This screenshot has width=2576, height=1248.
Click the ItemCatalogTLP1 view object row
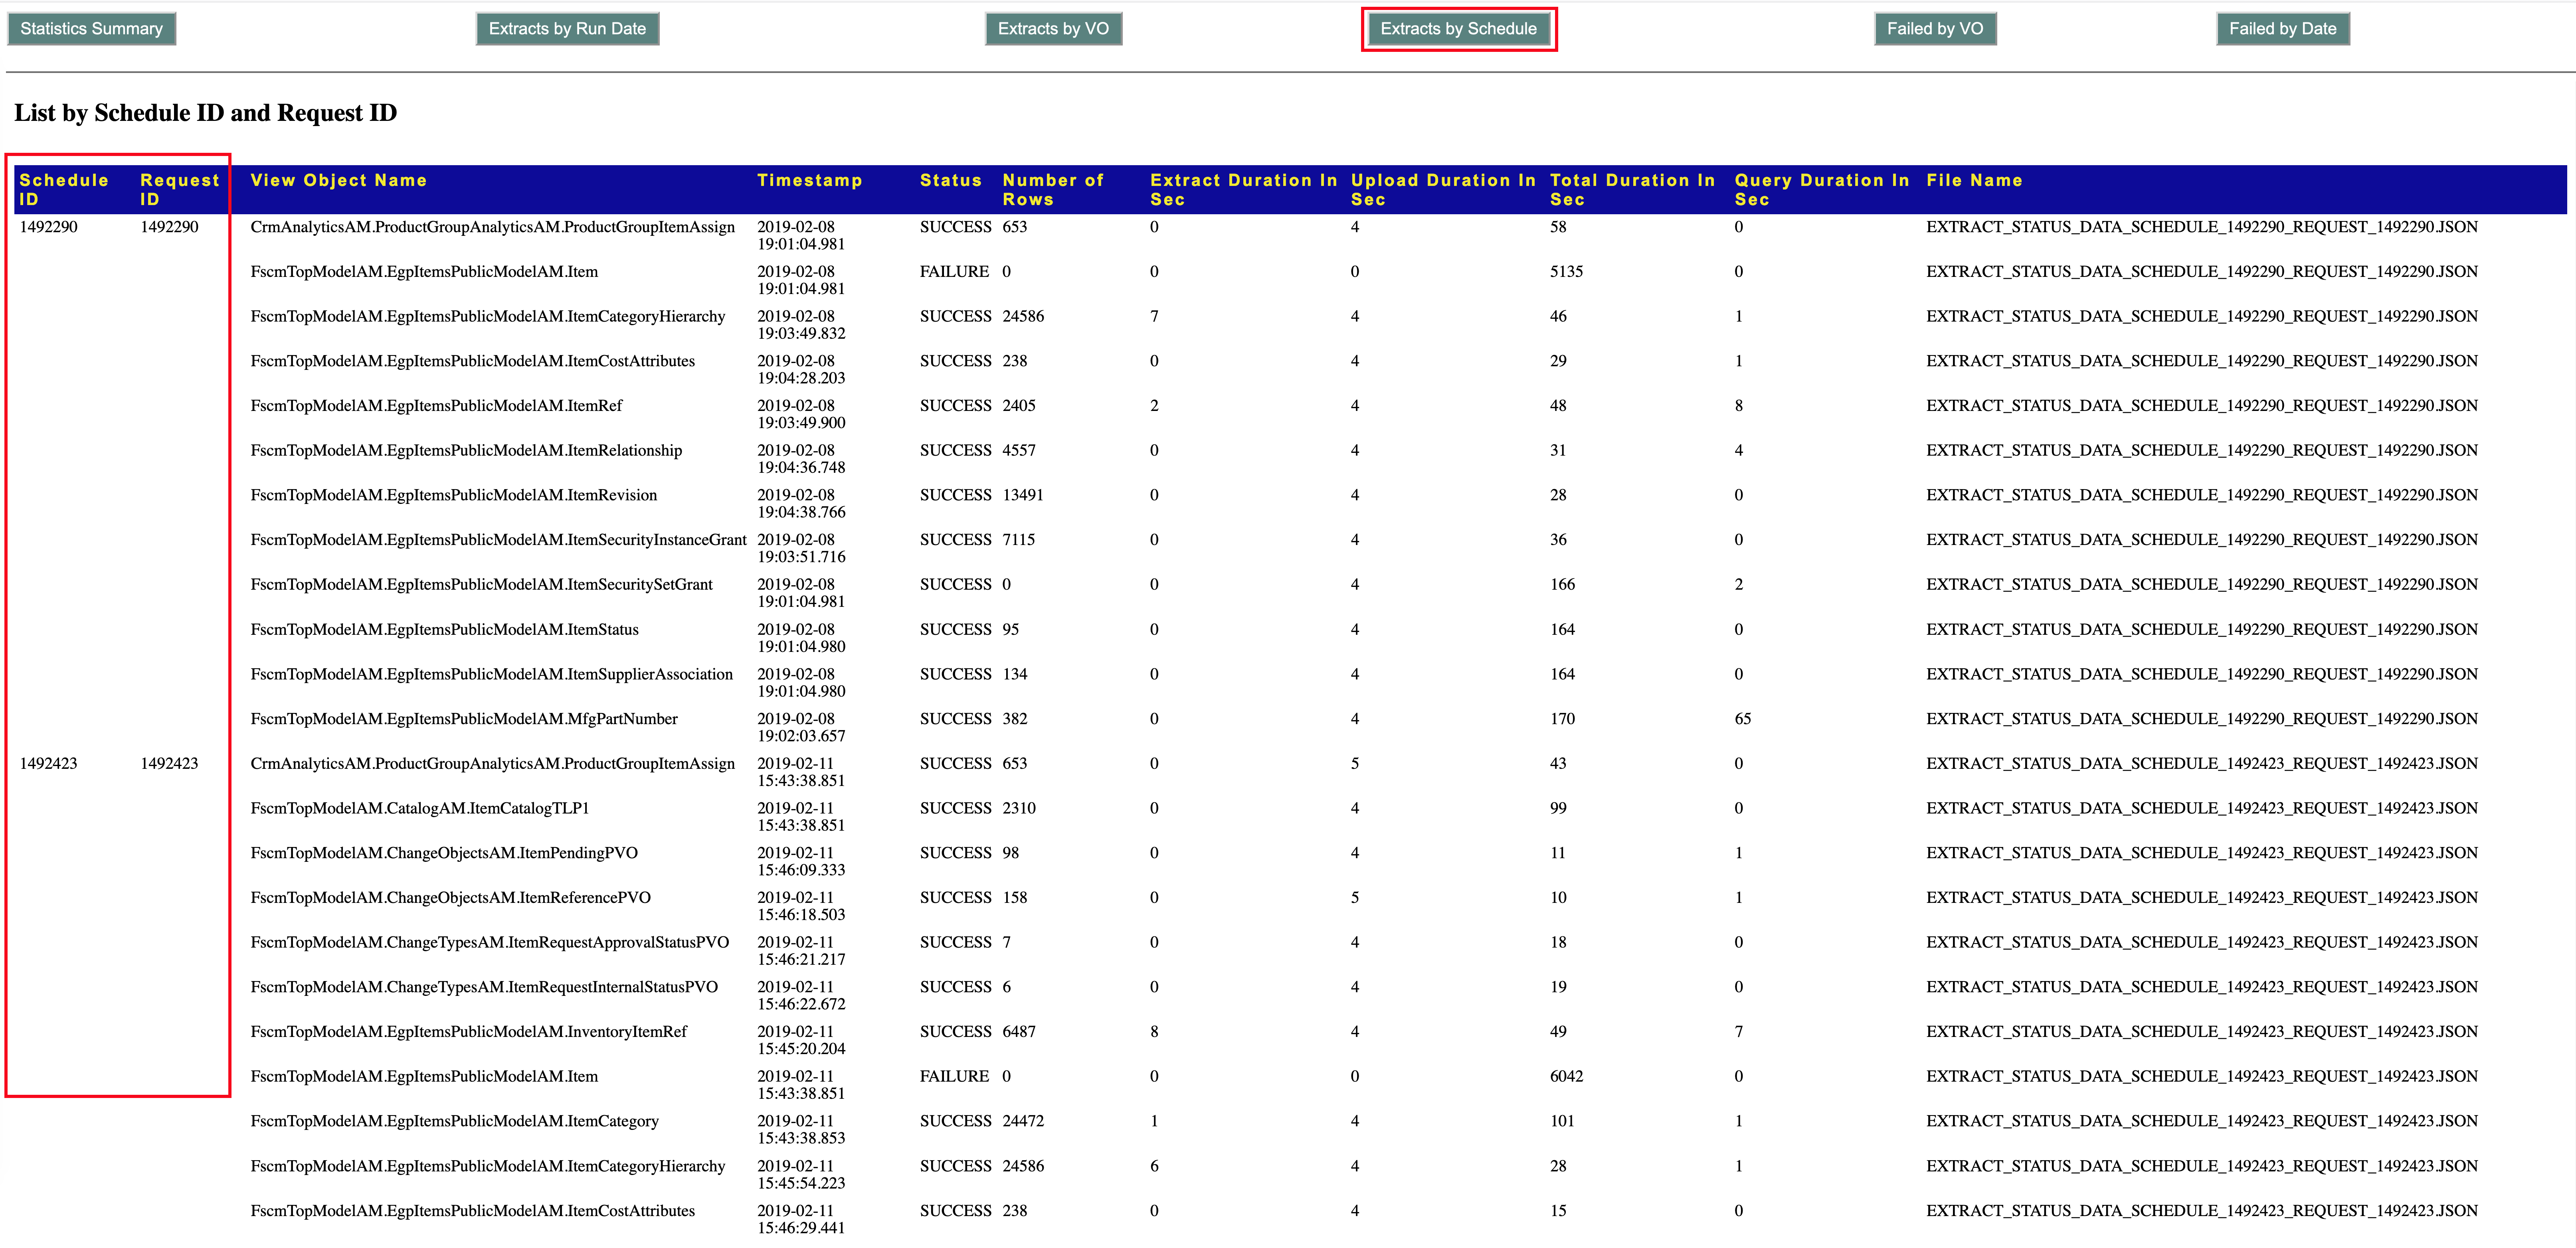coord(419,808)
